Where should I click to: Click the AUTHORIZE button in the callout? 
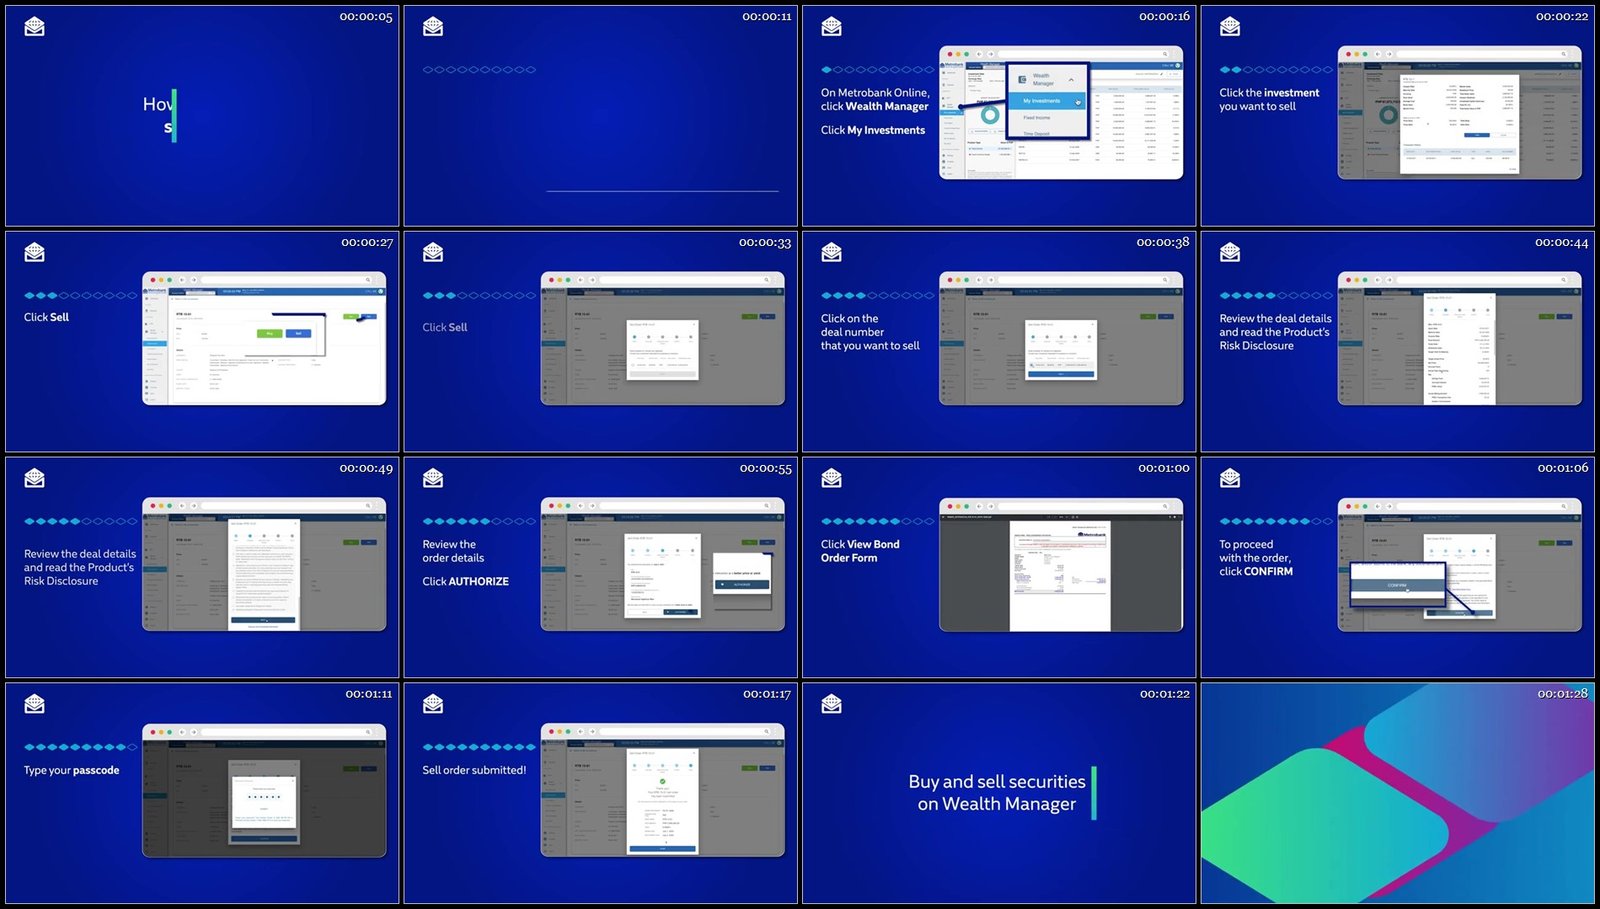pyautogui.click(x=742, y=584)
